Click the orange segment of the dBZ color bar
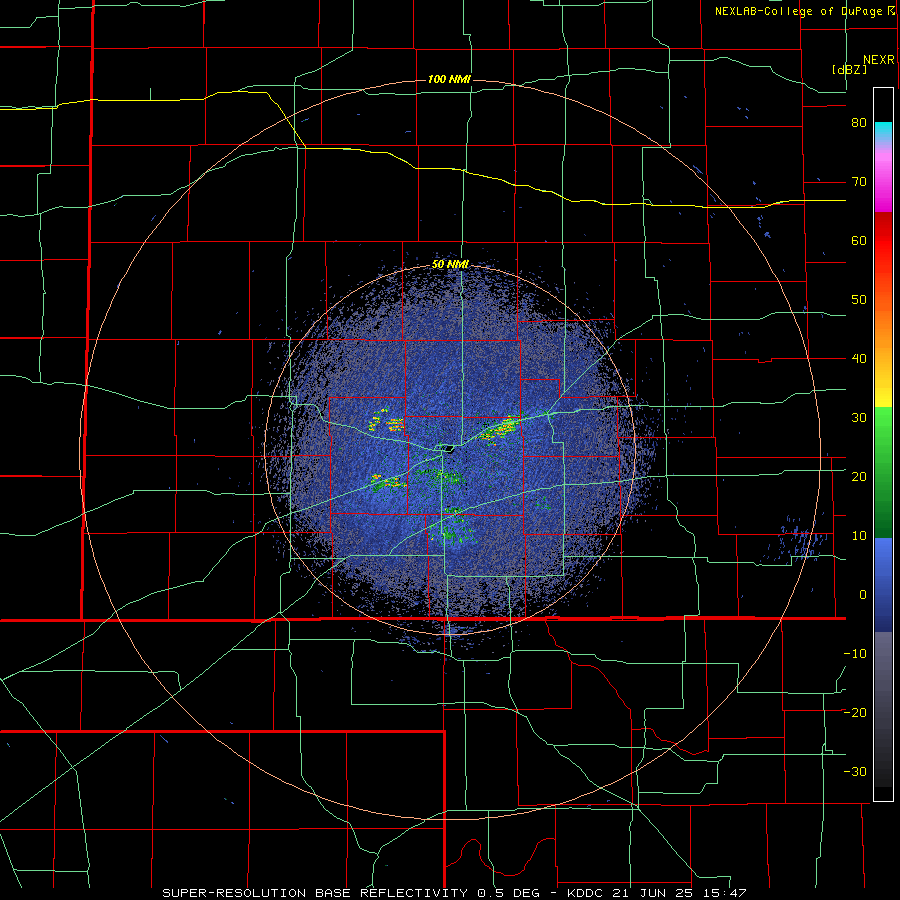 coord(883,330)
